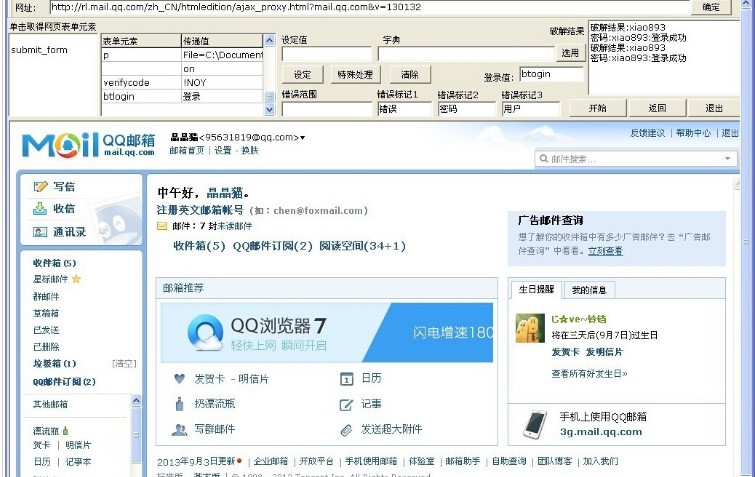Click the bottle icon for 扔漂流瓶
755x477 pixels.
coord(179,404)
